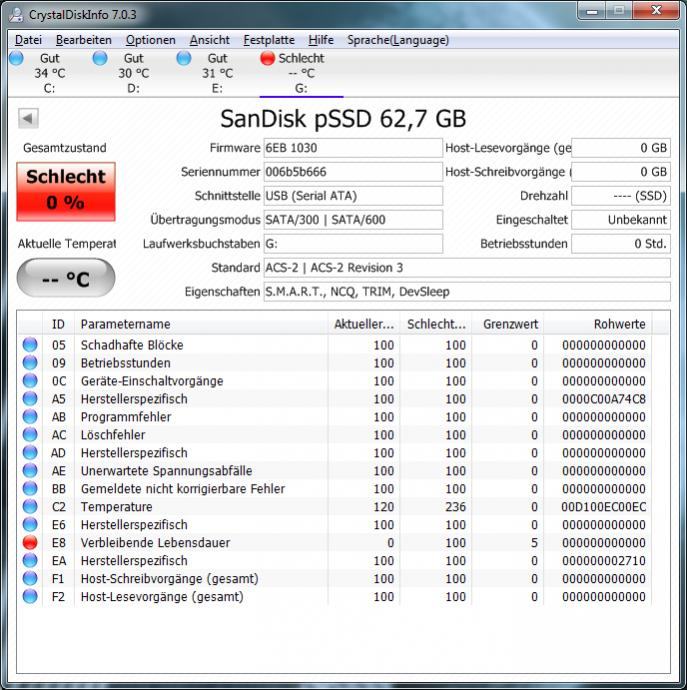Click the Betriebsstunden field 0 Std.
The width and height of the screenshot is (687, 690).
[621, 243]
